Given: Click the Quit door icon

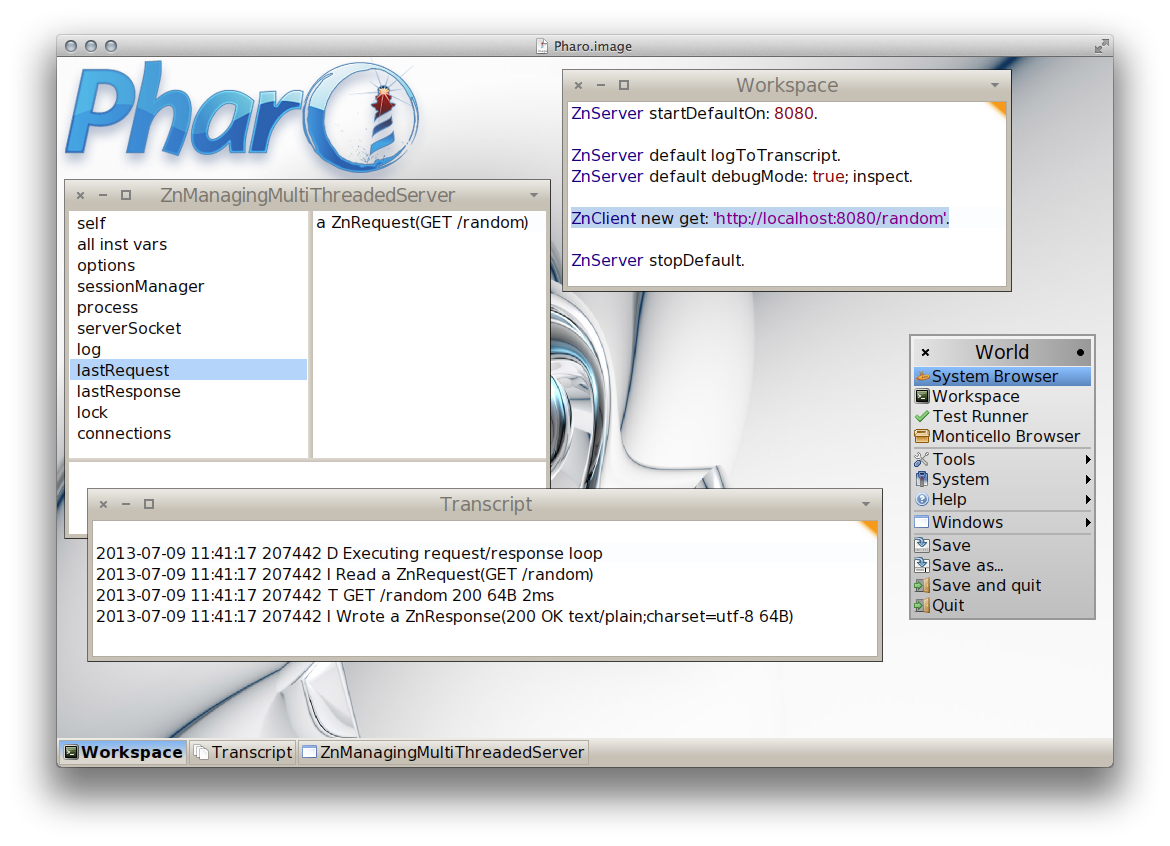Looking at the screenshot, I should click(922, 606).
